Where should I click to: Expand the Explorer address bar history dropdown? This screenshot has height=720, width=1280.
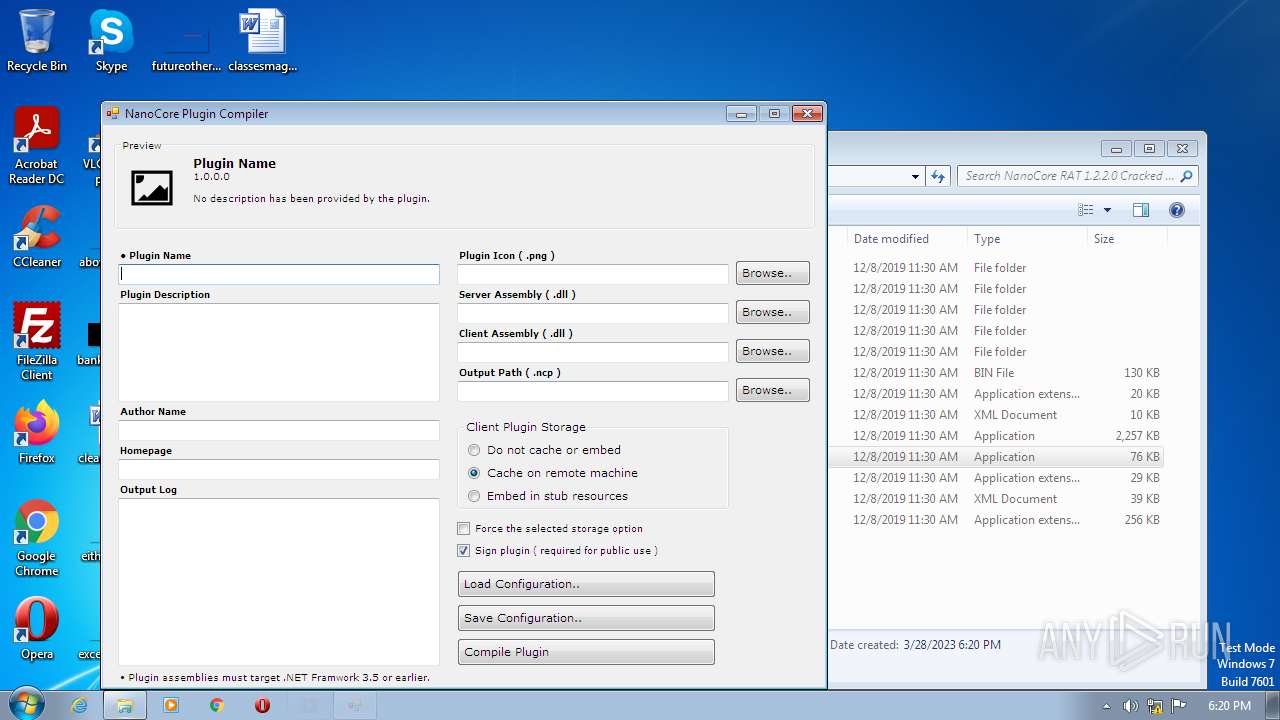[x=915, y=176]
